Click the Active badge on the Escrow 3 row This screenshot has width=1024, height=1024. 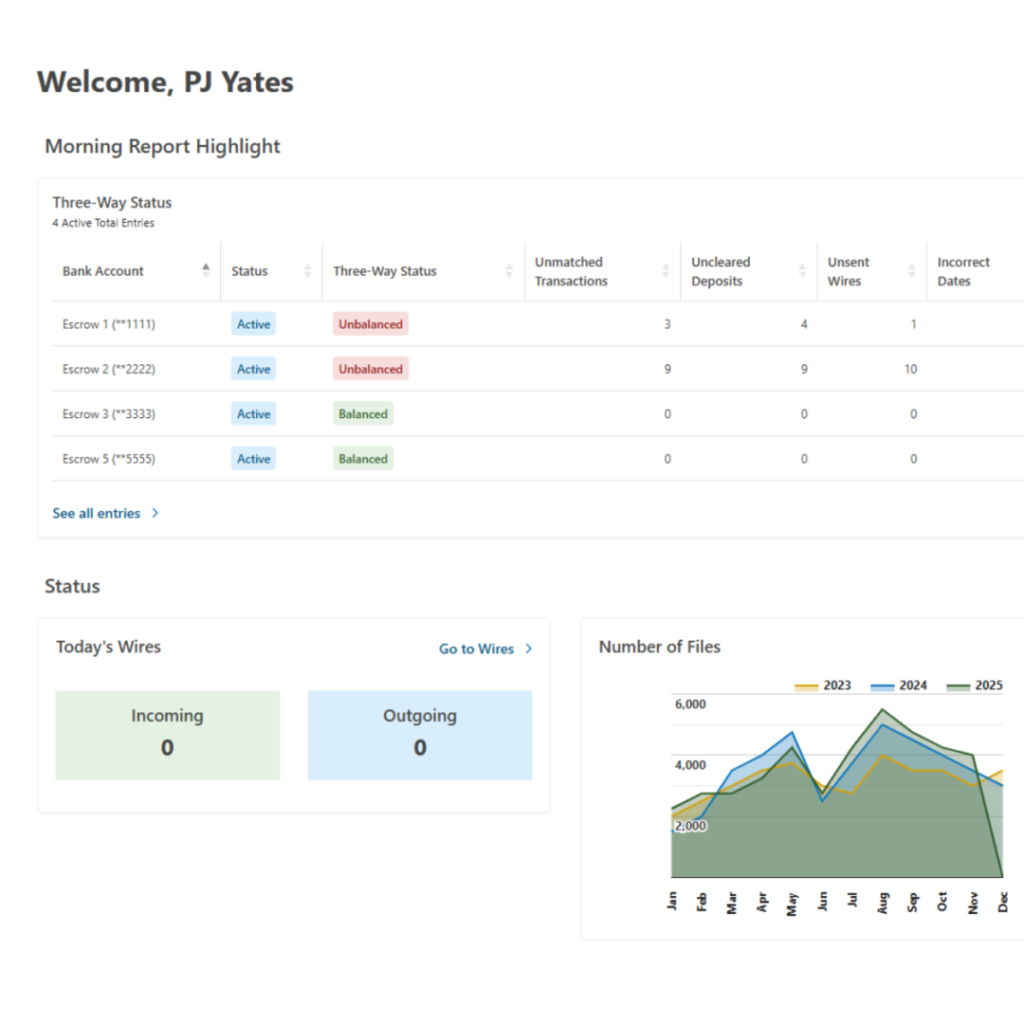point(253,413)
